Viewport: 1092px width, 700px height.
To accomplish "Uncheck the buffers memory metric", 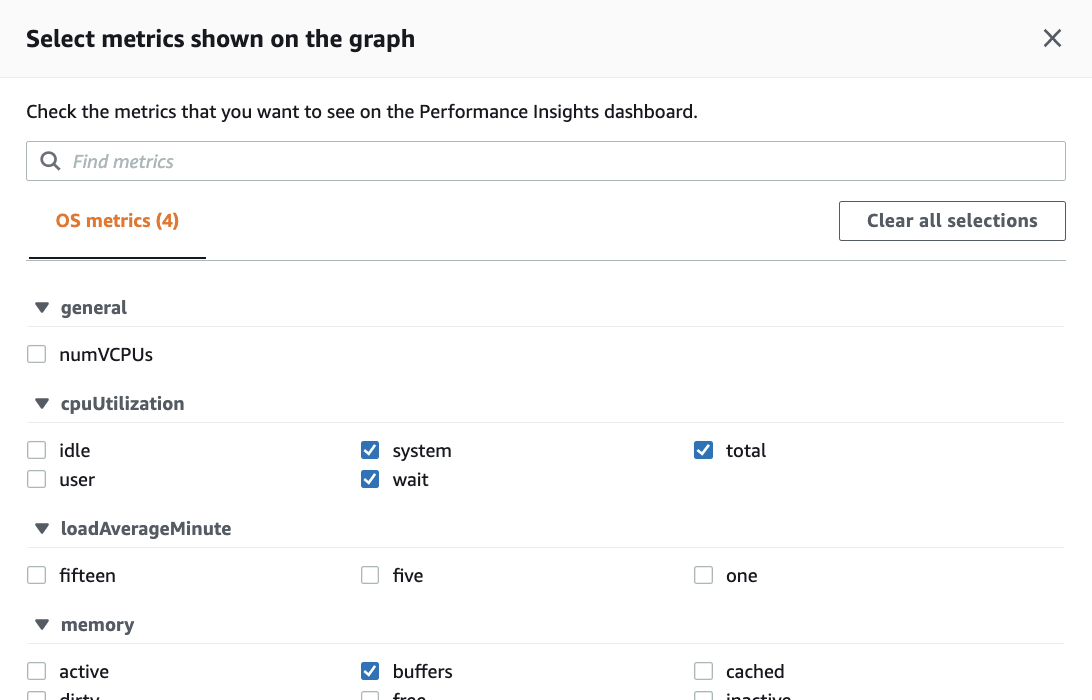I will pos(370,671).
